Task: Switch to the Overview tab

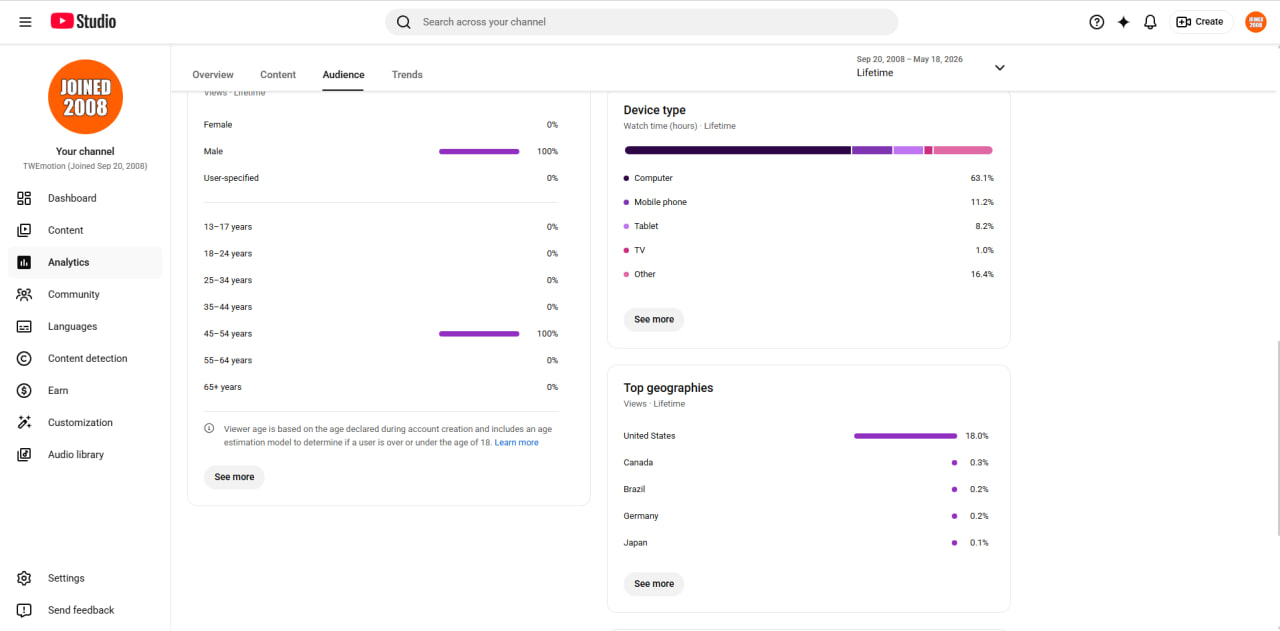Action: pyautogui.click(x=213, y=75)
